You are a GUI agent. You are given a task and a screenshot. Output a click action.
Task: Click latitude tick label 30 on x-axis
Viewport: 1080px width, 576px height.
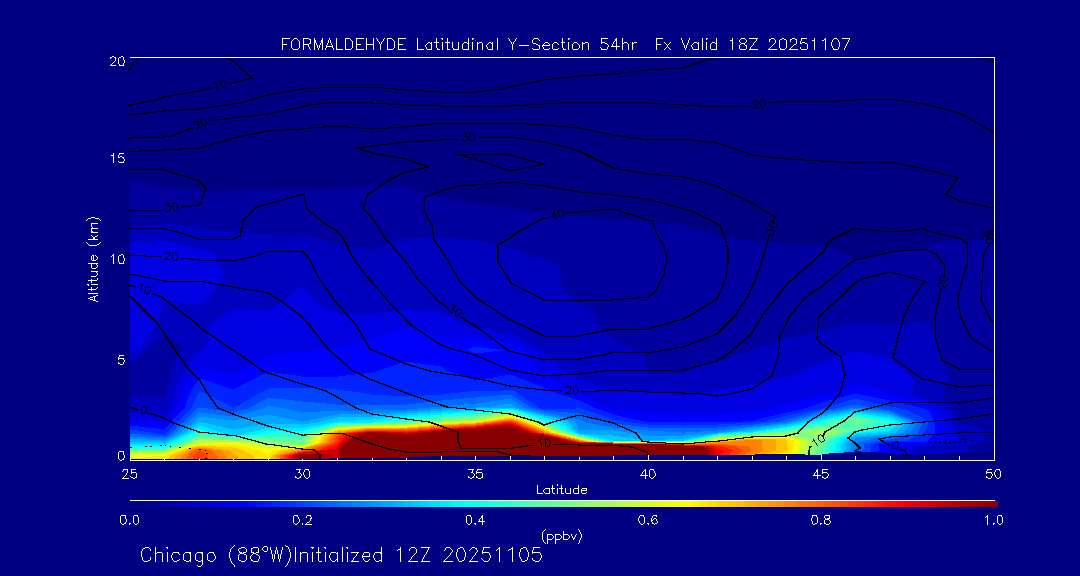302,472
